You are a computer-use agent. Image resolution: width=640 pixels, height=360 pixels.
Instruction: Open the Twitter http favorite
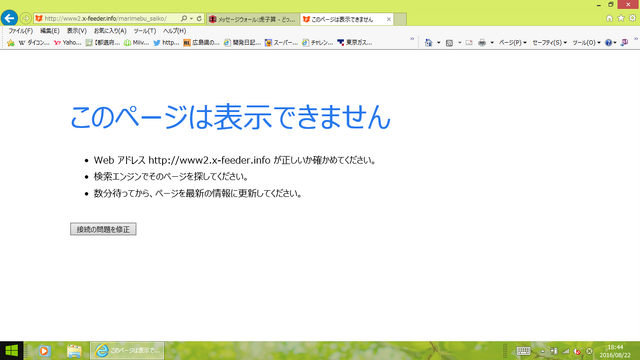(167, 42)
